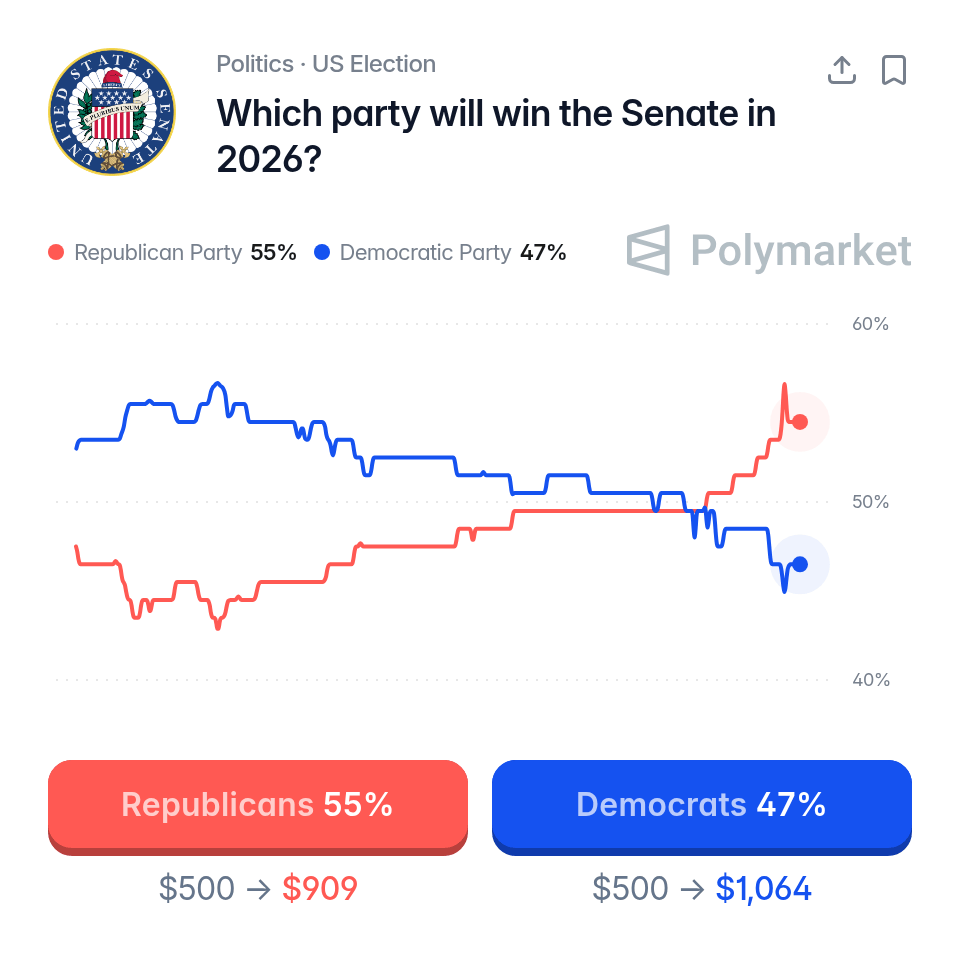Screen dimensions: 960x960
Task: Click the 50% axis gridline label
Action: (870, 502)
